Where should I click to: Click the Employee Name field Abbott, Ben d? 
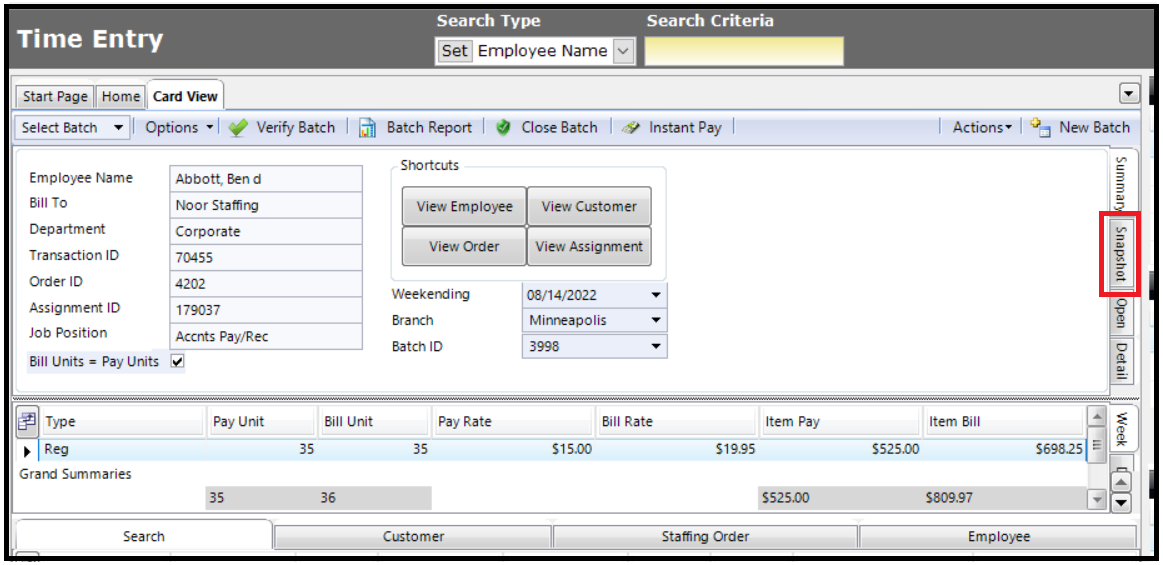pyautogui.click(x=266, y=179)
